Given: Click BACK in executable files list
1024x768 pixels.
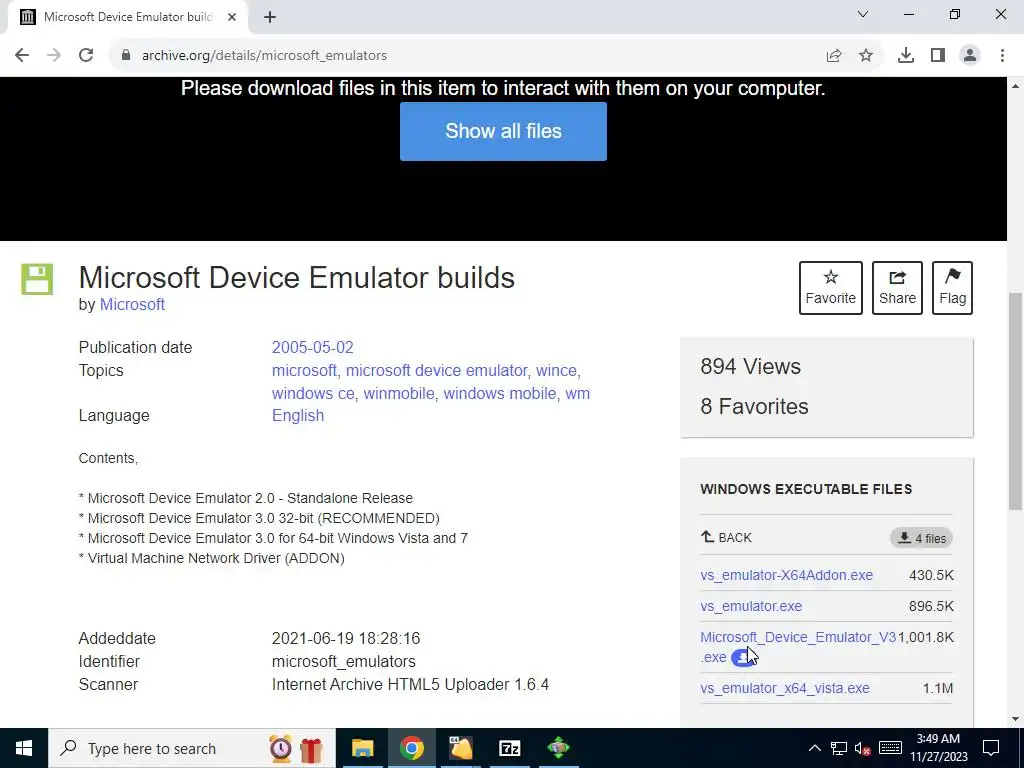Looking at the screenshot, I should pos(726,537).
